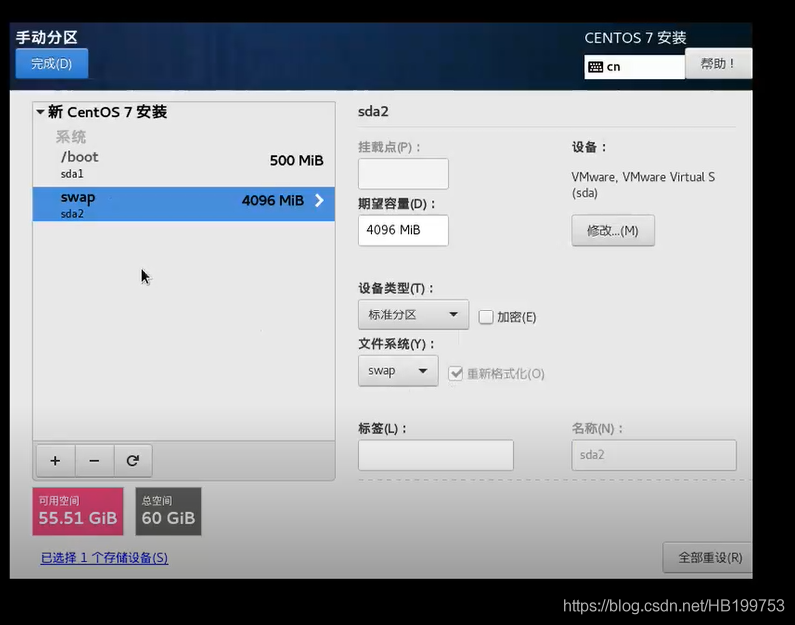Click the VMware Virtual S (sda) device text
This screenshot has width=795, height=625.
coord(643,185)
